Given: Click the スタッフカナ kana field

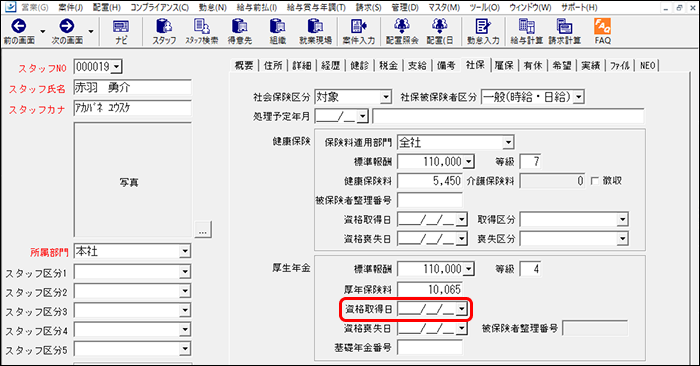Looking at the screenshot, I should point(133,108).
